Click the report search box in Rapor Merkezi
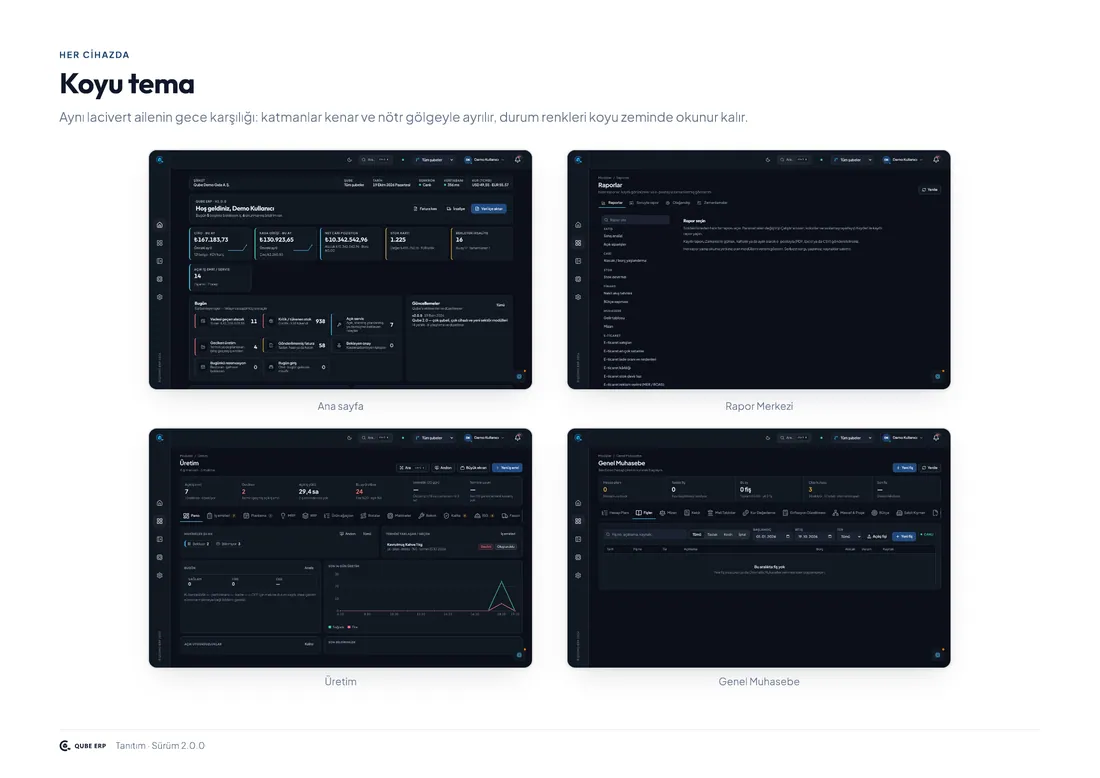Screen dimensions: 1100x778 click(x=636, y=220)
